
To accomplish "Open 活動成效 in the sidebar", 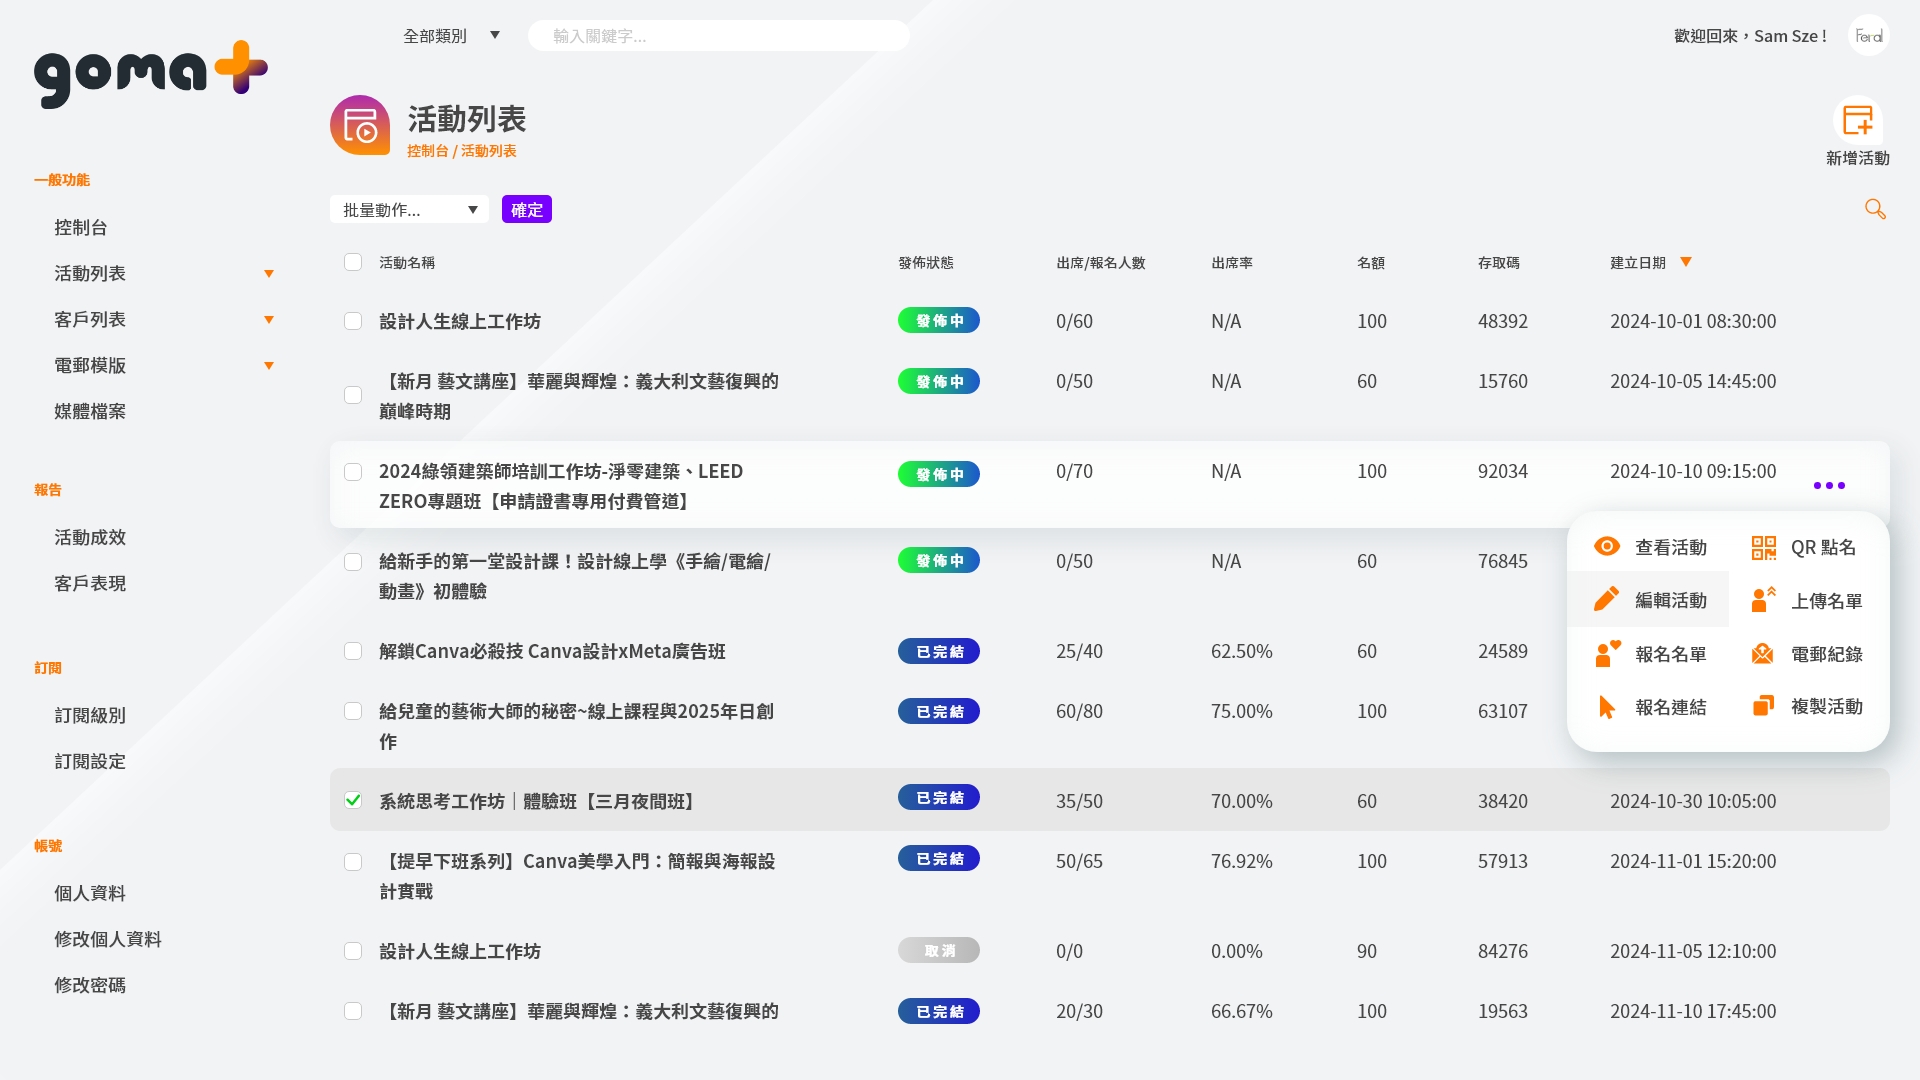I will (90, 538).
